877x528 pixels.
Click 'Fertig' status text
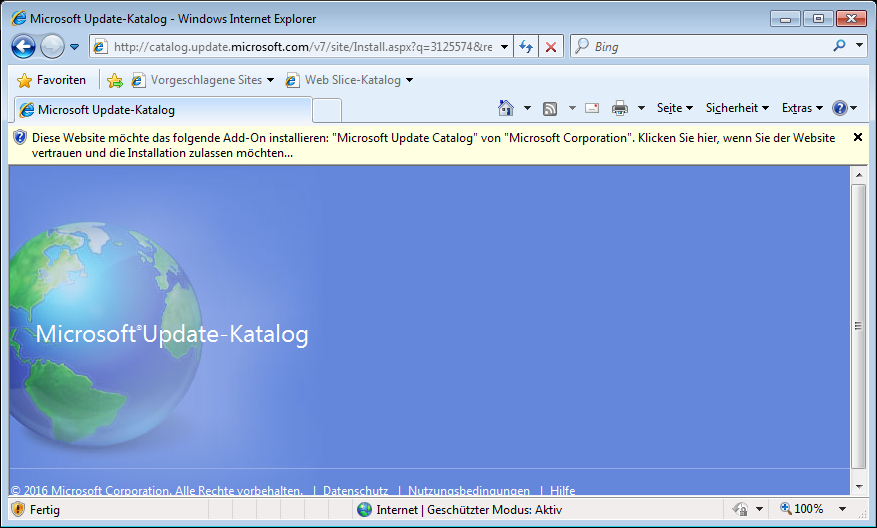(x=45, y=510)
